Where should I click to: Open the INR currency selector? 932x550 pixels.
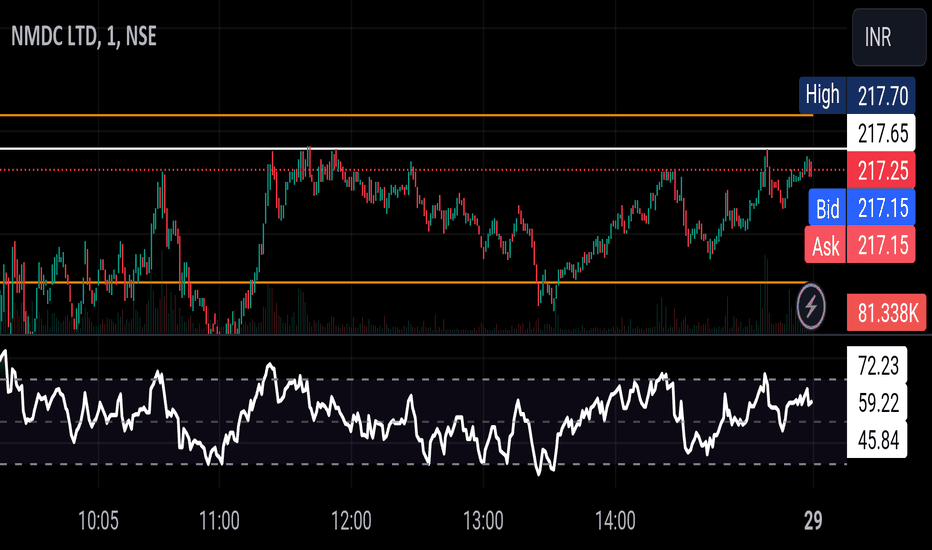[x=889, y=37]
